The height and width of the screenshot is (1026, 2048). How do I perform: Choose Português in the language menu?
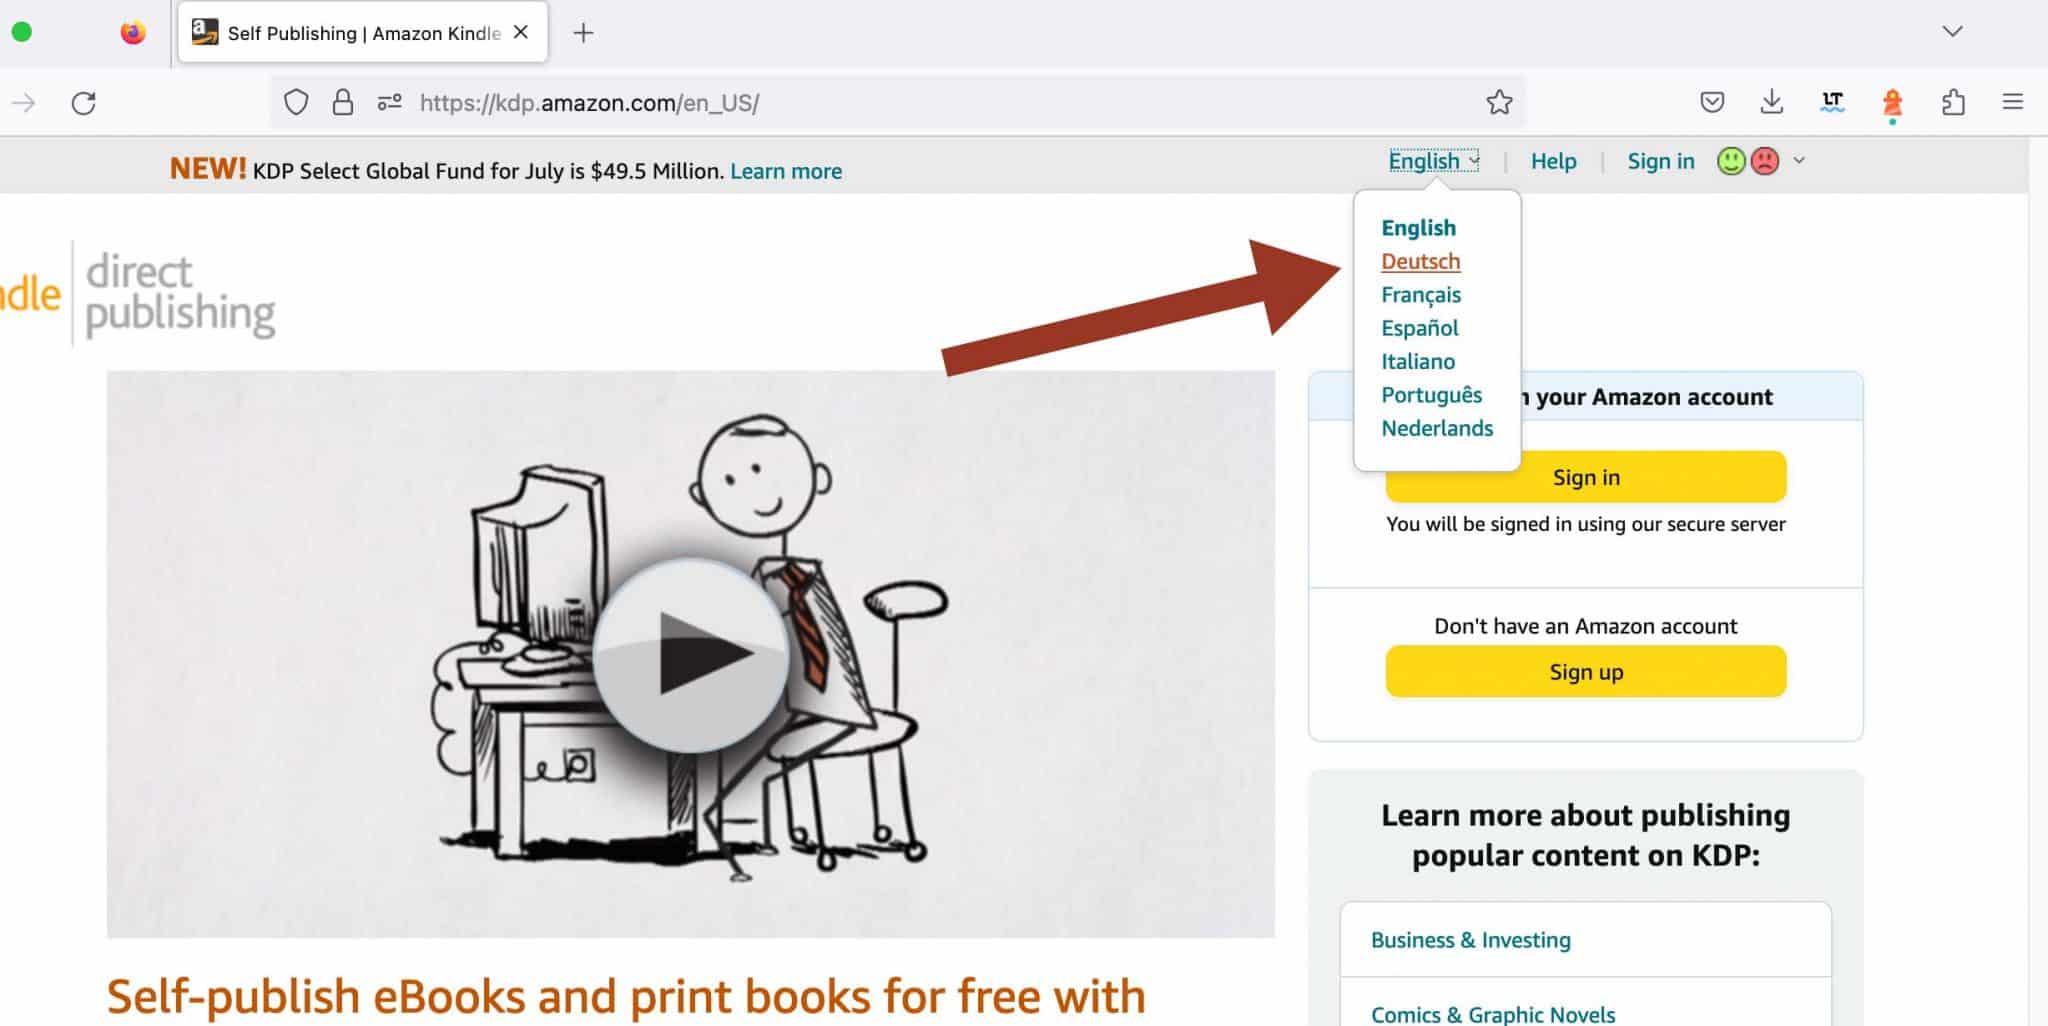(x=1431, y=395)
